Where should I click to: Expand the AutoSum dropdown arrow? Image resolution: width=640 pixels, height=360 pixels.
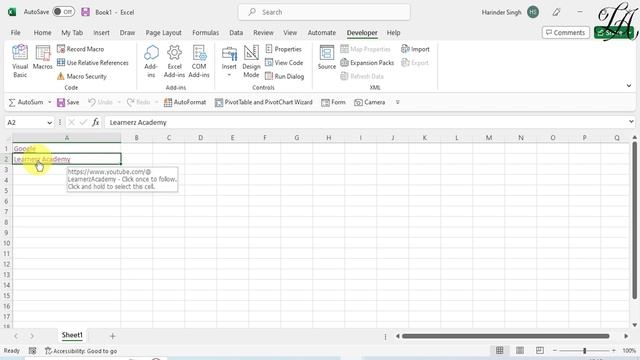49,102
